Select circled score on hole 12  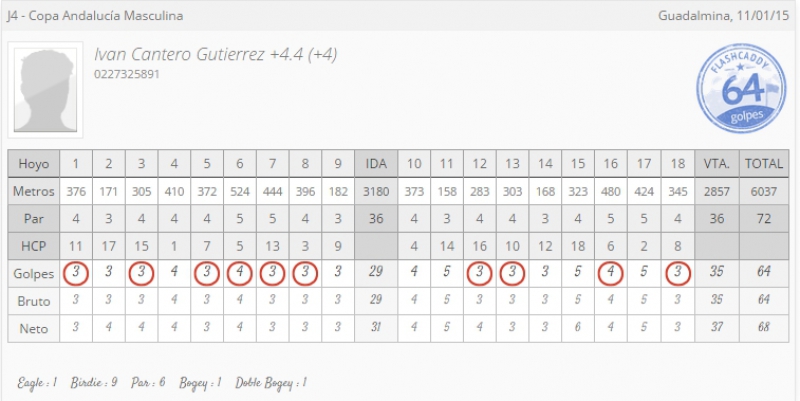479,273
